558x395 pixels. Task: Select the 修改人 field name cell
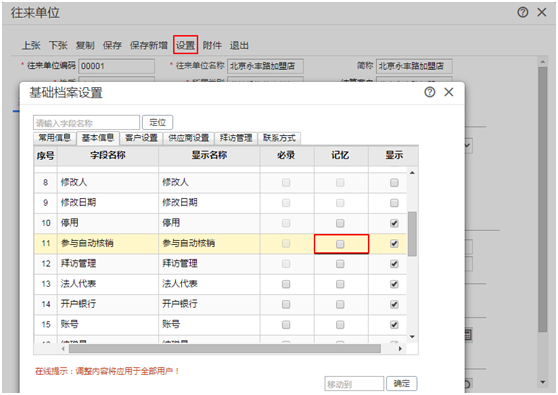coord(108,183)
